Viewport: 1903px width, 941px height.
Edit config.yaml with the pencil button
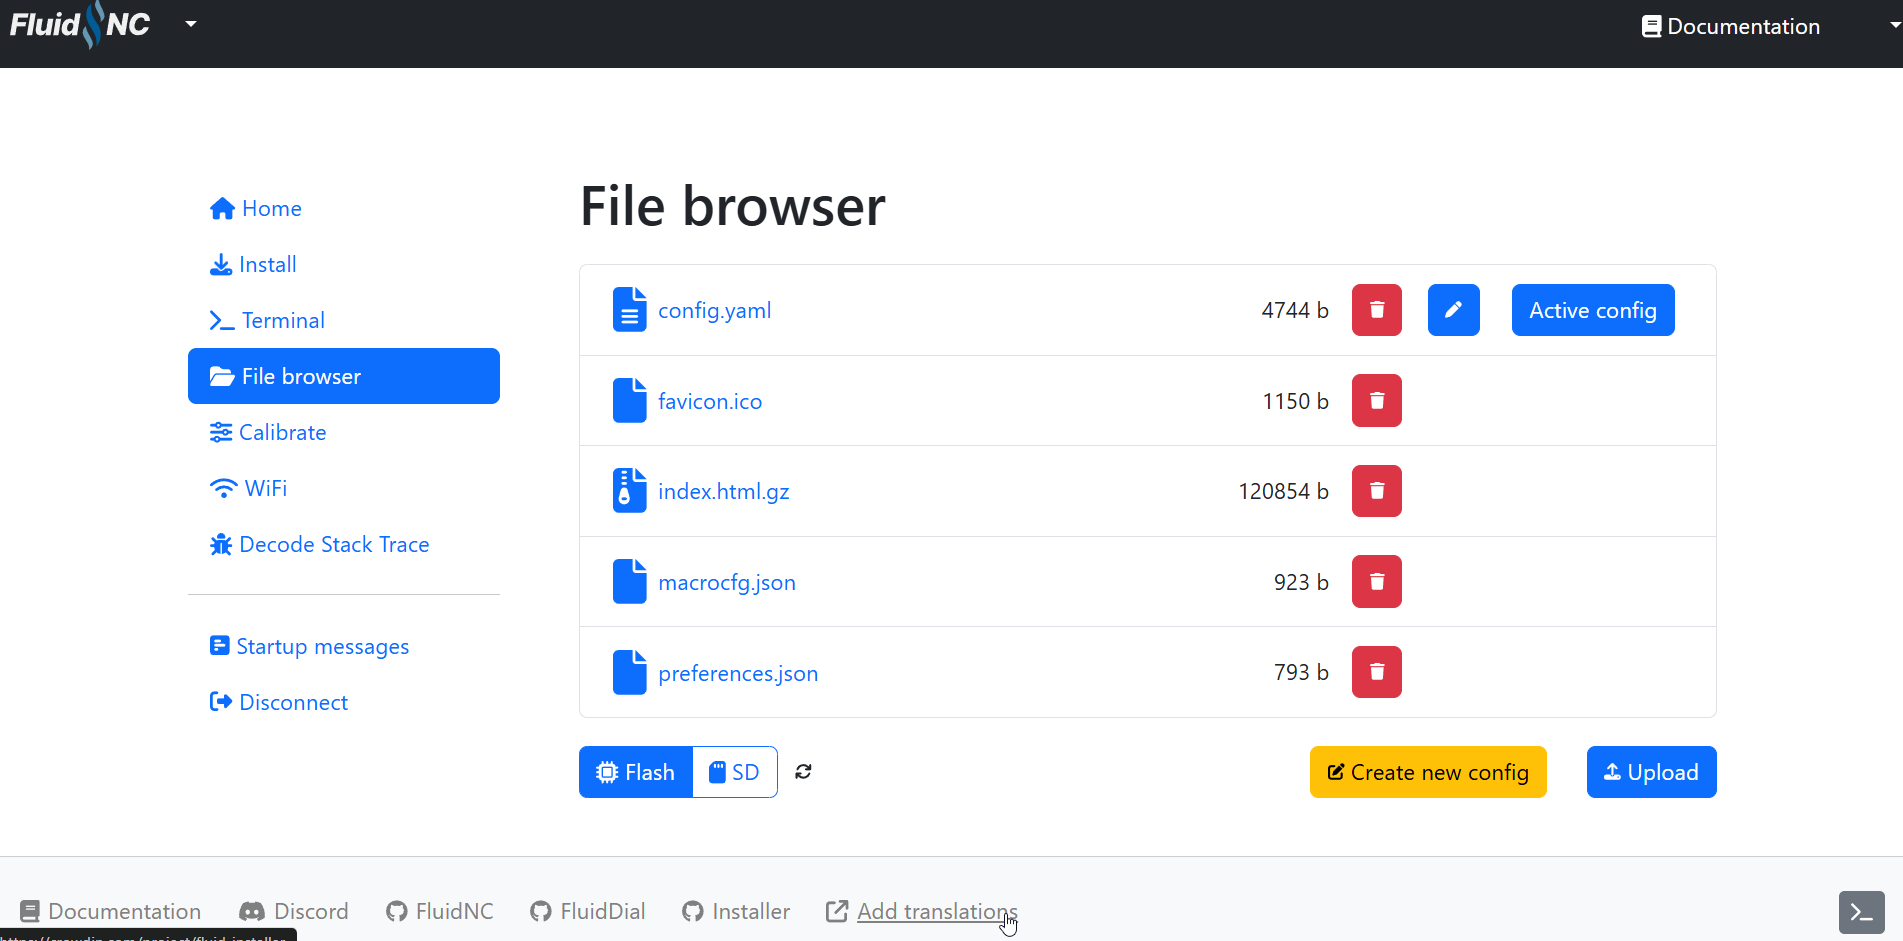coord(1453,310)
